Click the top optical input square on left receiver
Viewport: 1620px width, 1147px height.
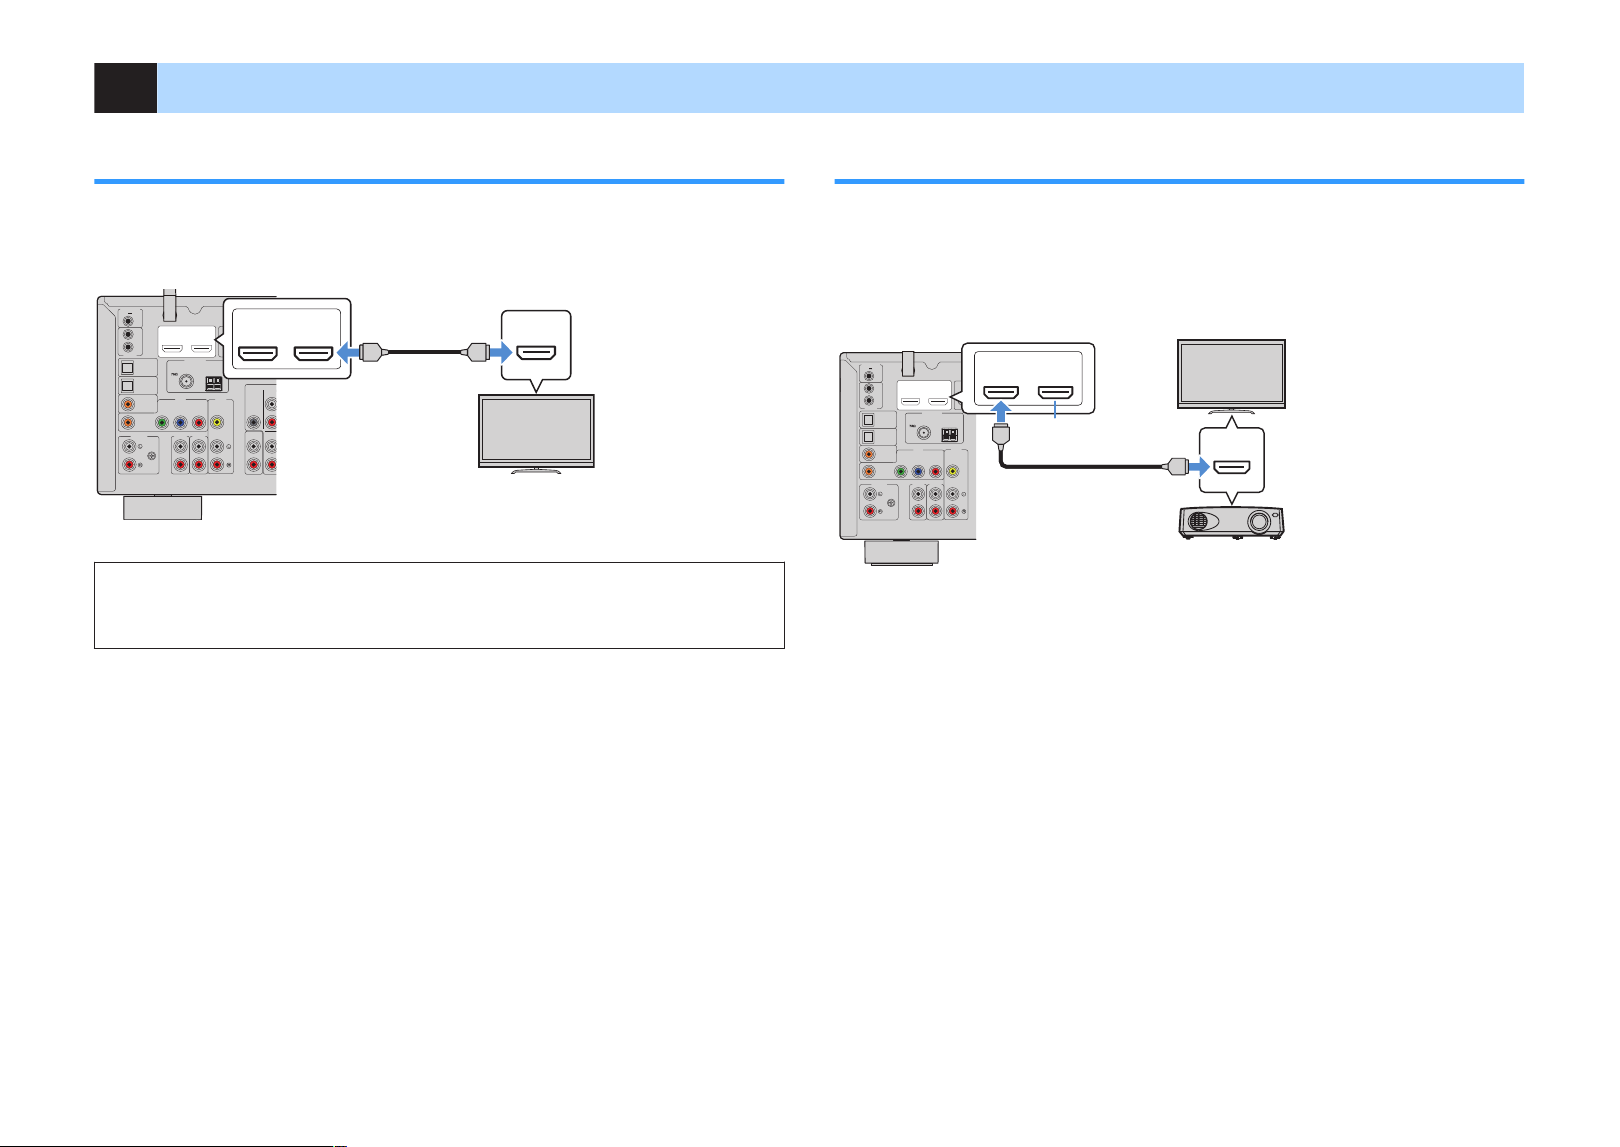coord(127,368)
